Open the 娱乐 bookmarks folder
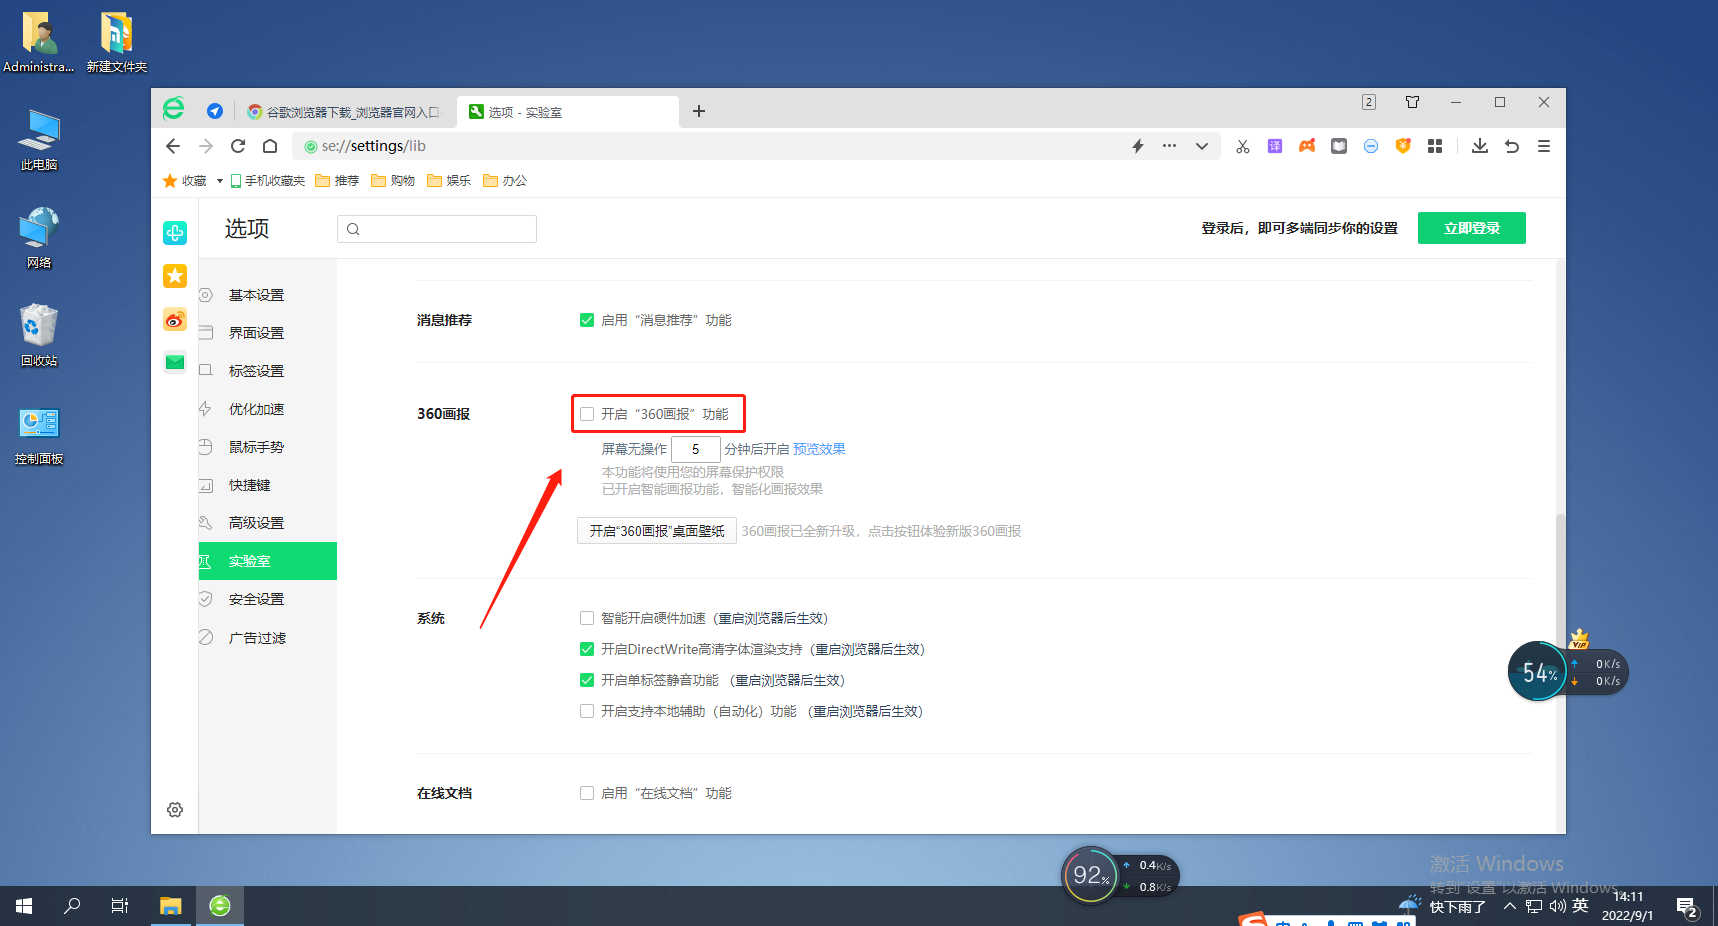 tap(449, 181)
